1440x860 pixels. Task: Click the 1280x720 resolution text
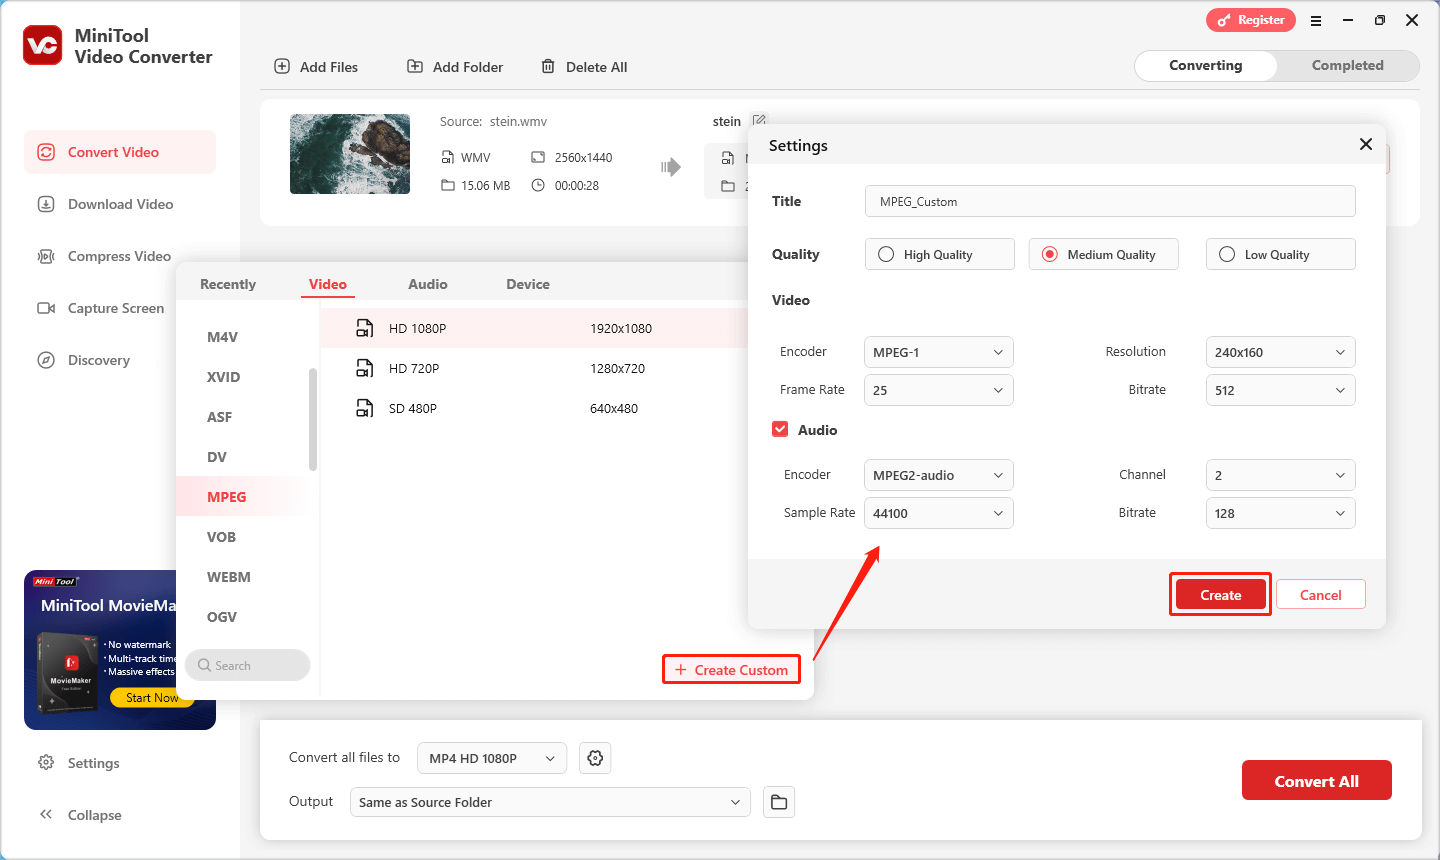[617, 368]
